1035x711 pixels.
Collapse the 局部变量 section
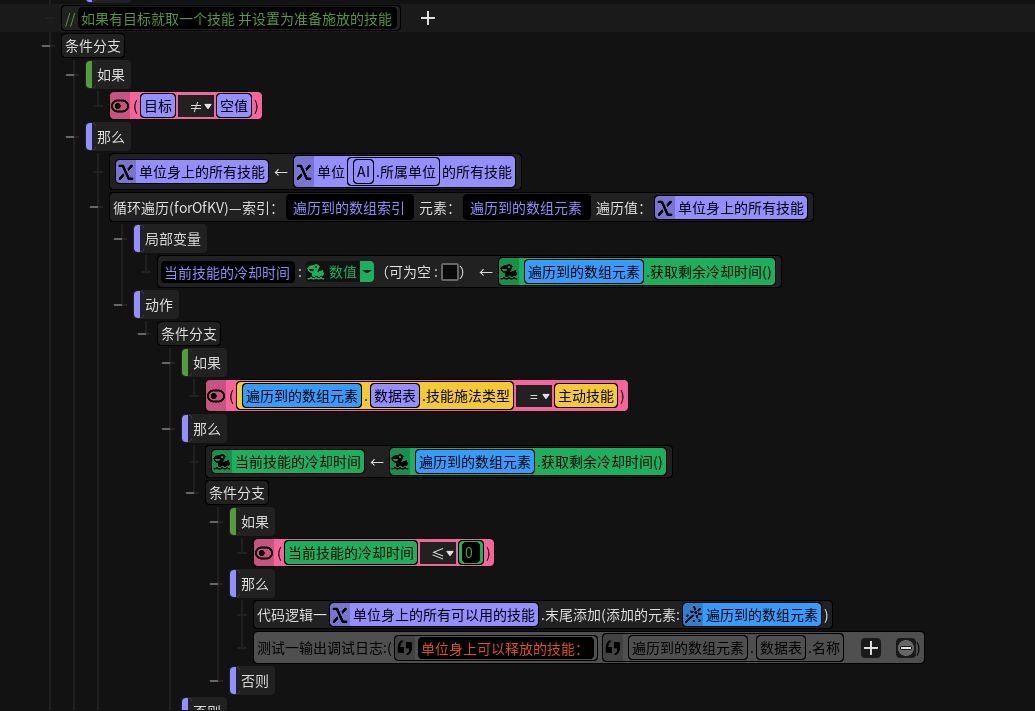click(118, 239)
